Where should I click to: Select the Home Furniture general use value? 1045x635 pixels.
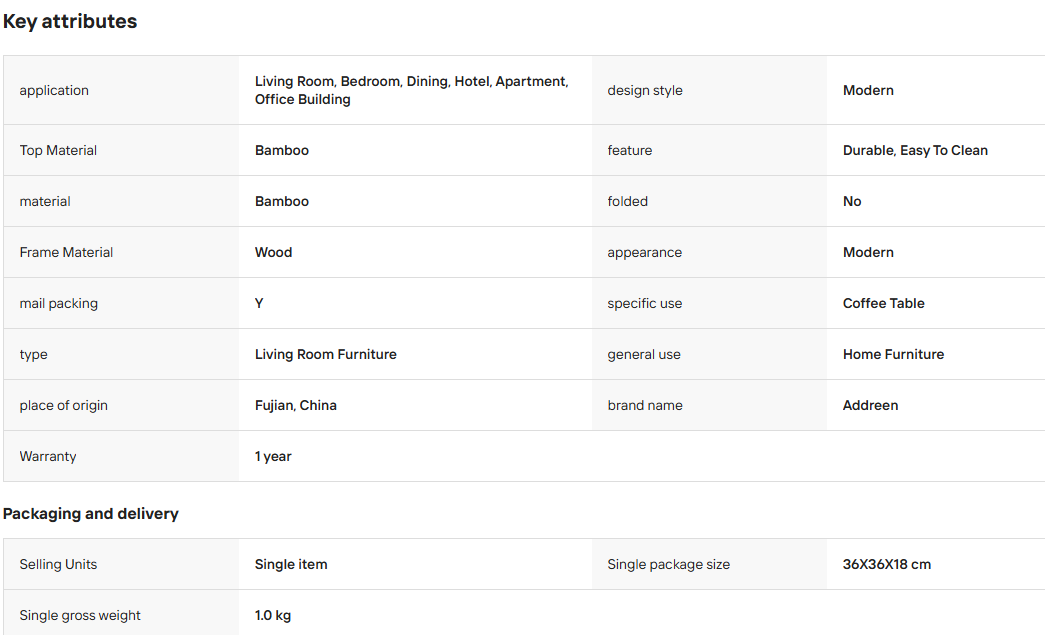point(893,354)
